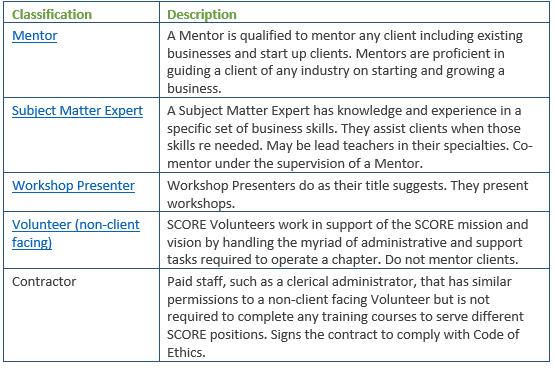
Task: Open the Mentor link
Action: [x=34, y=36]
